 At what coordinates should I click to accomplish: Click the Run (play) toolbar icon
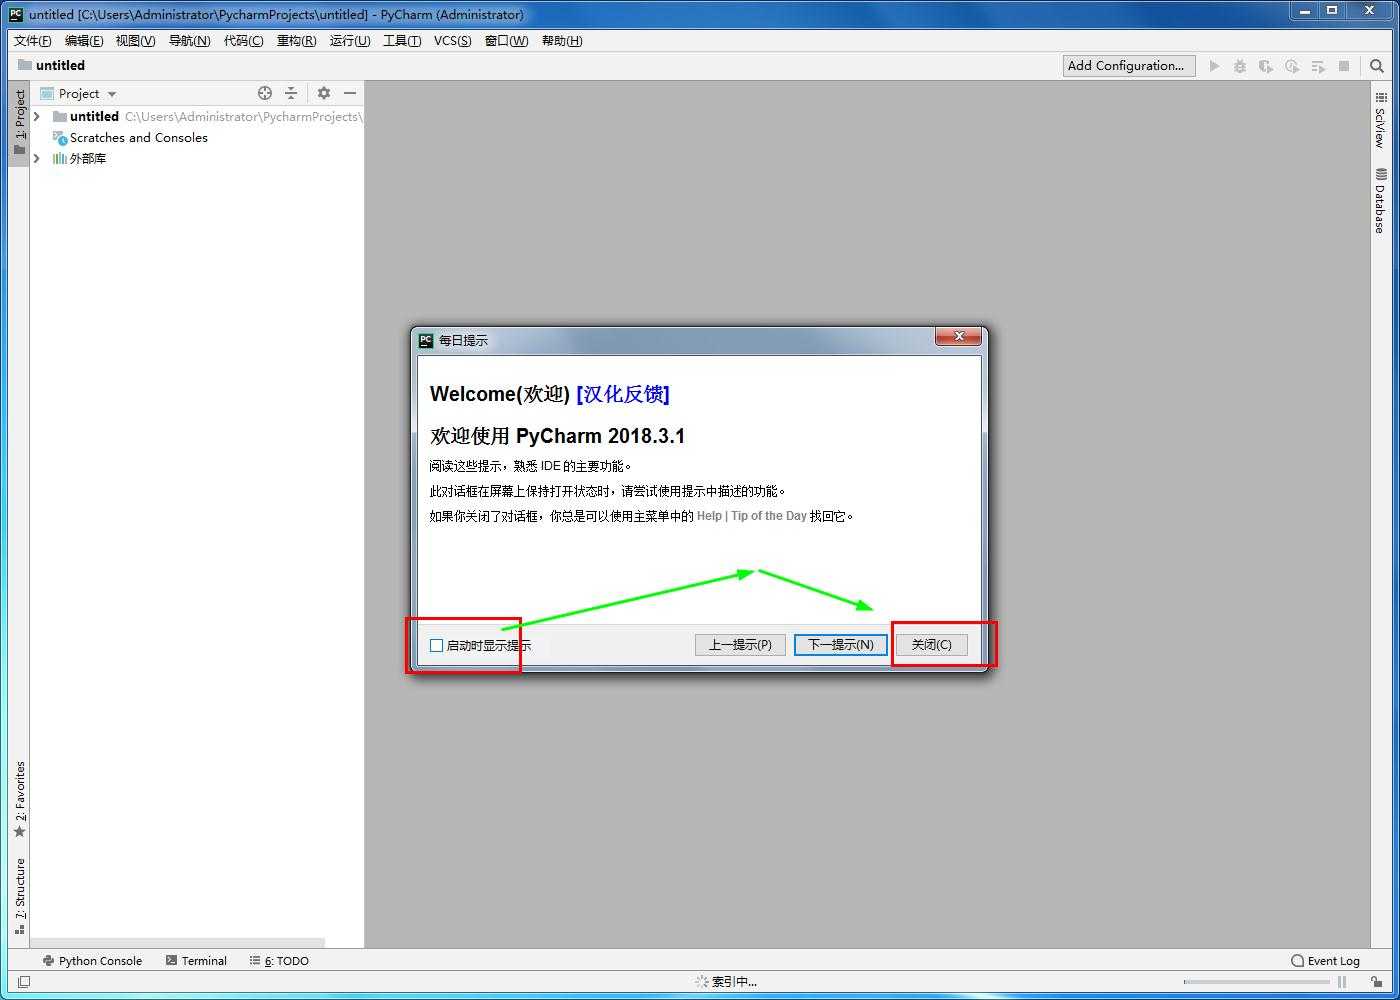pos(1214,66)
